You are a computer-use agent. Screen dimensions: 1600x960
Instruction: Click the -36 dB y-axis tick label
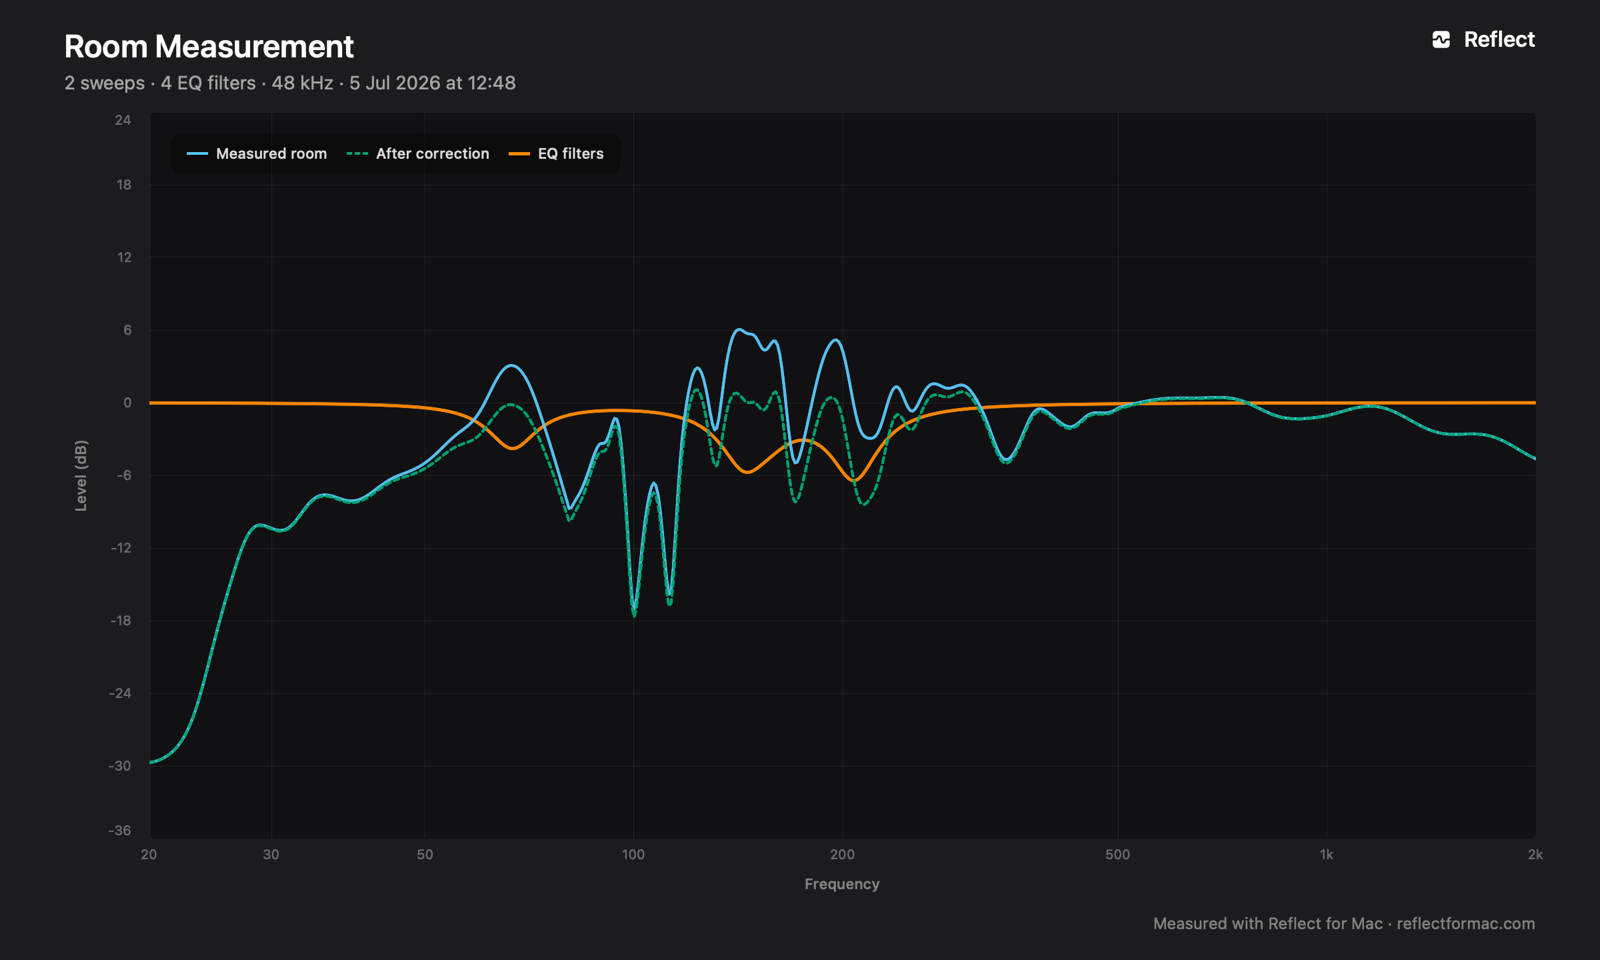tap(120, 830)
